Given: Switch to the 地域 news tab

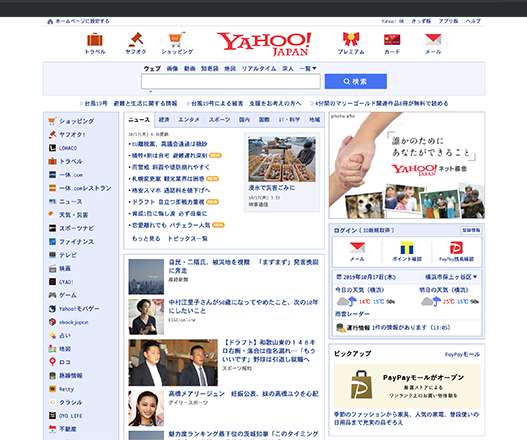Looking at the screenshot, I should point(315,120).
